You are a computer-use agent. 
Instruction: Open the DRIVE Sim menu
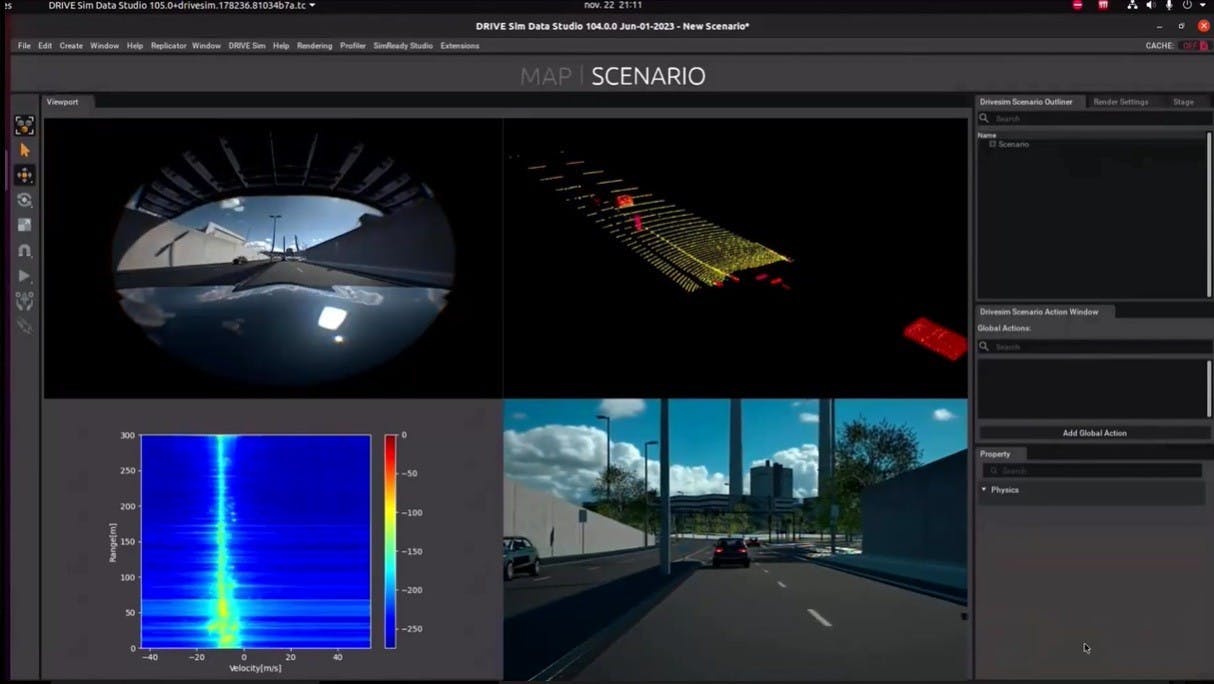pyautogui.click(x=247, y=46)
